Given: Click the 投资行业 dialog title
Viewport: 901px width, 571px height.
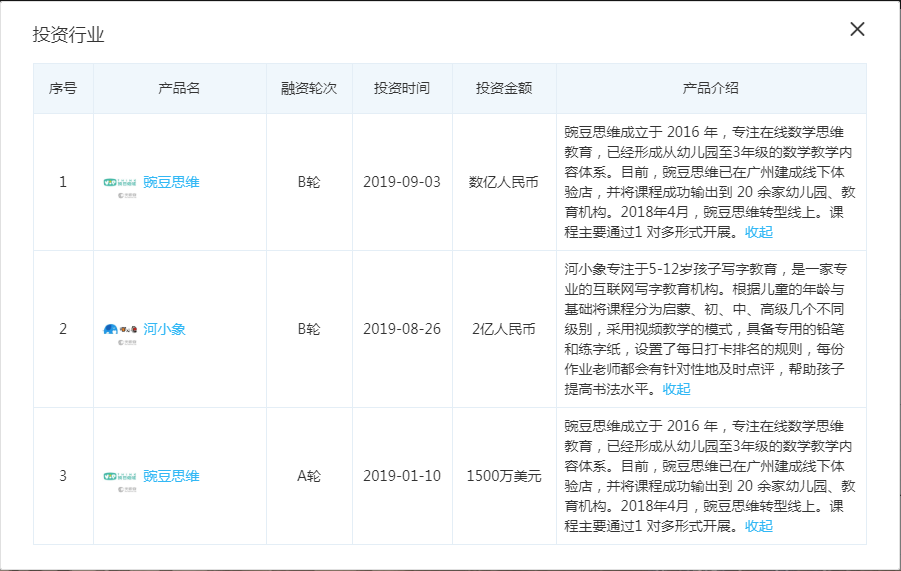Looking at the screenshot, I should tap(69, 35).
